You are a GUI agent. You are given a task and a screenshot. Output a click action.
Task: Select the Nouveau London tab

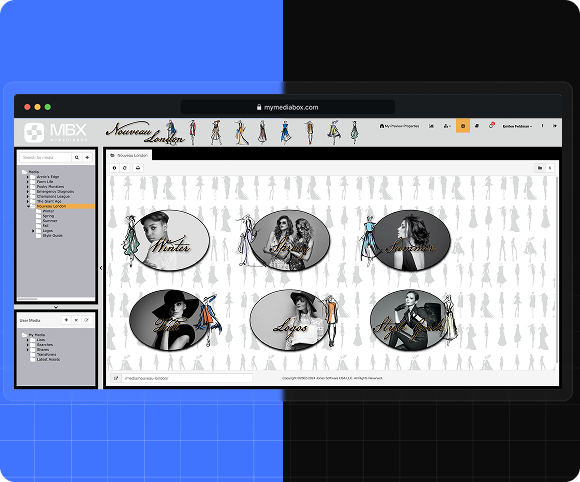[129, 155]
